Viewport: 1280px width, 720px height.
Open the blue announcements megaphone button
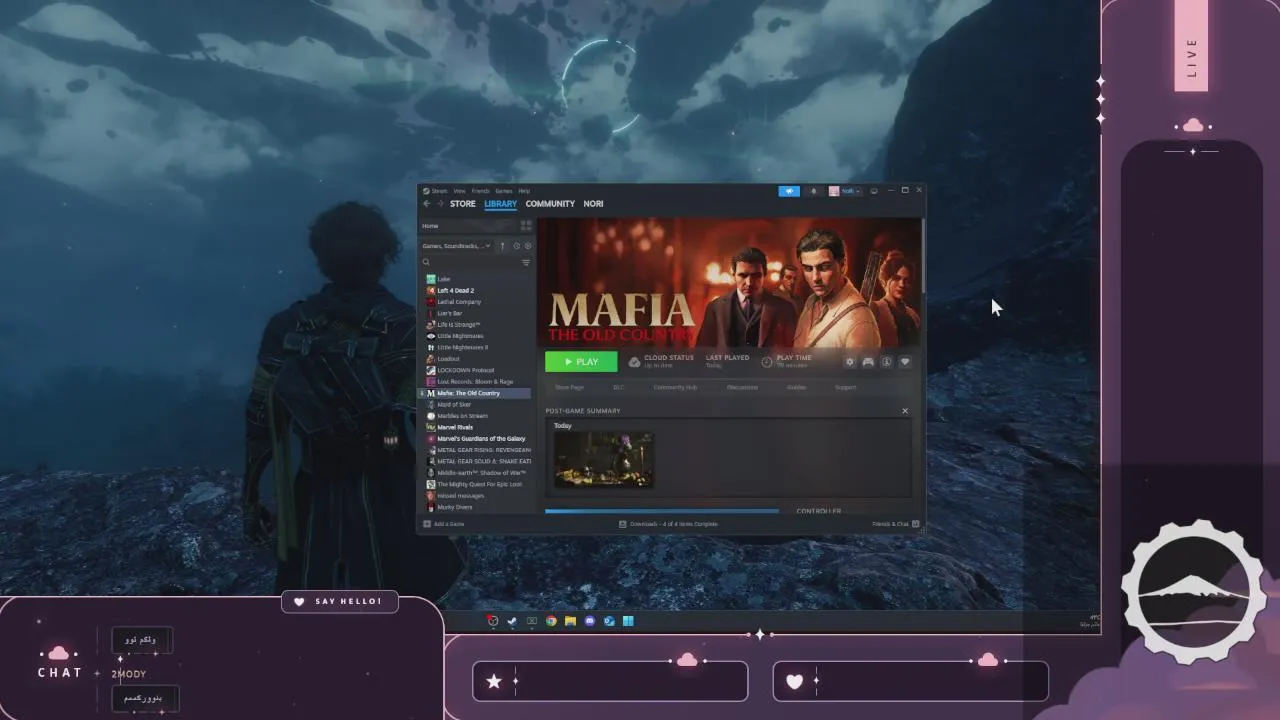click(789, 191)
